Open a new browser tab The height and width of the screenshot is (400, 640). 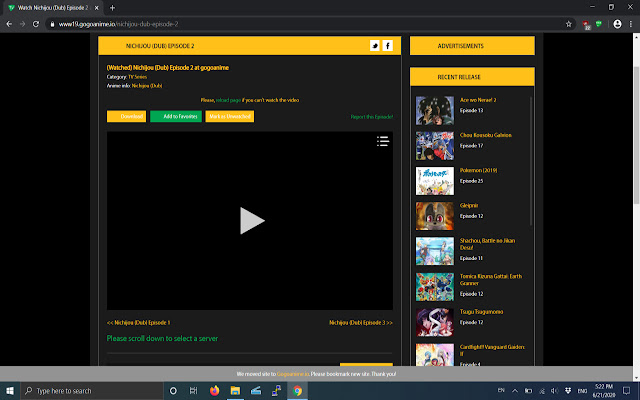click(112, 7)
